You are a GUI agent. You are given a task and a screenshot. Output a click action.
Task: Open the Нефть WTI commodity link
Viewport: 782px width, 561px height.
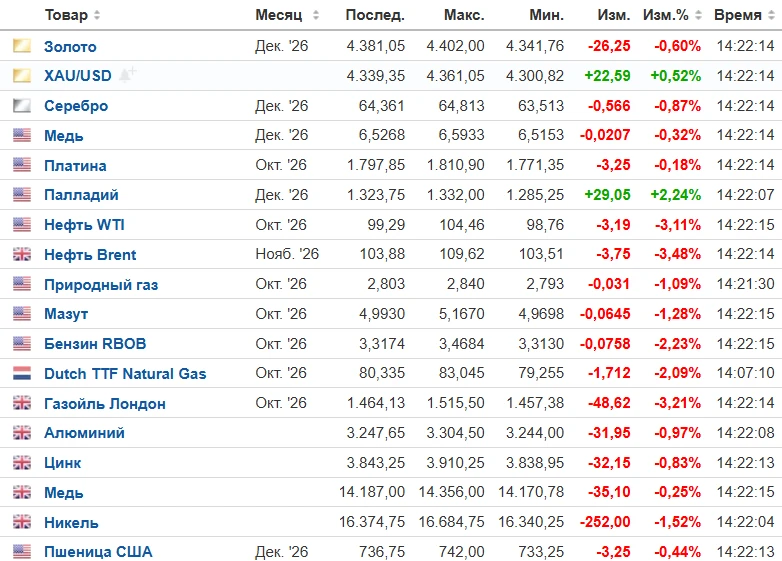click(84, 224)
